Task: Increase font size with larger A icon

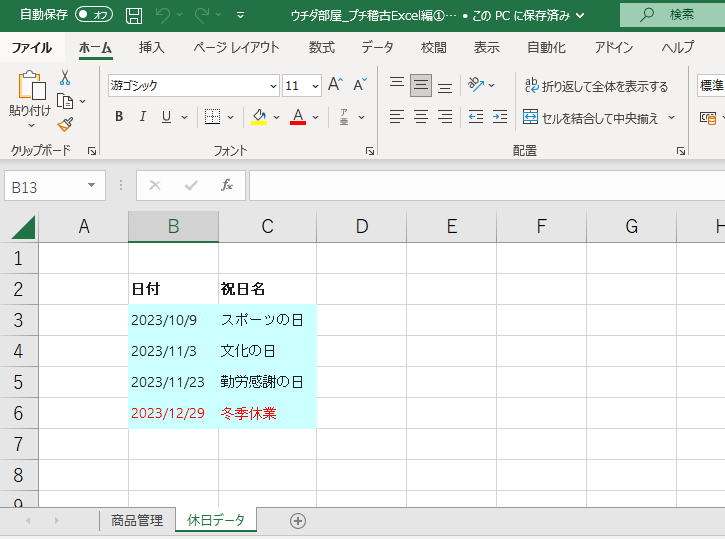Action: point(336,85)
